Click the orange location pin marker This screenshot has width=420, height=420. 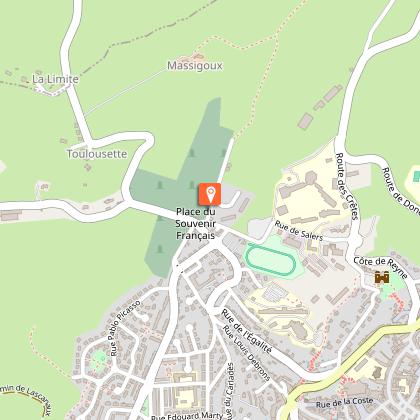pyautogui.click(x=210, y=194)
